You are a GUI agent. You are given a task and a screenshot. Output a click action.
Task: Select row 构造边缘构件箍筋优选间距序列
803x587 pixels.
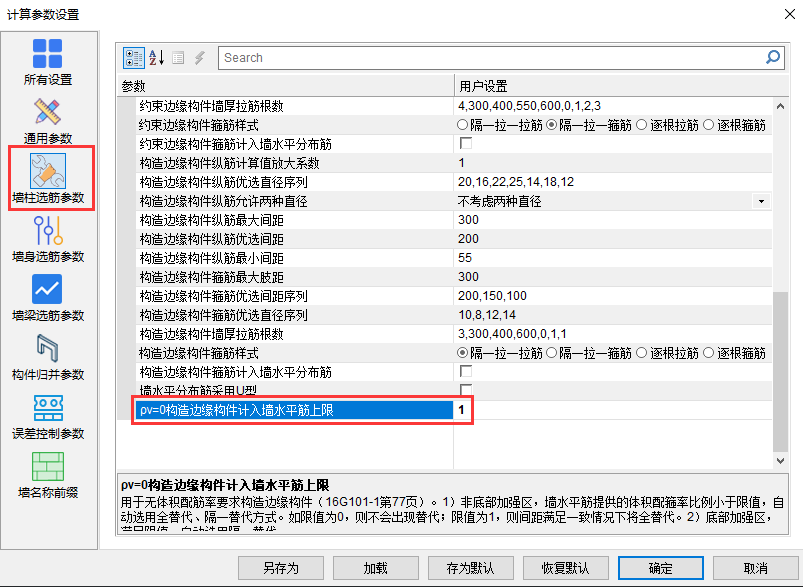(x=294, y=296)
